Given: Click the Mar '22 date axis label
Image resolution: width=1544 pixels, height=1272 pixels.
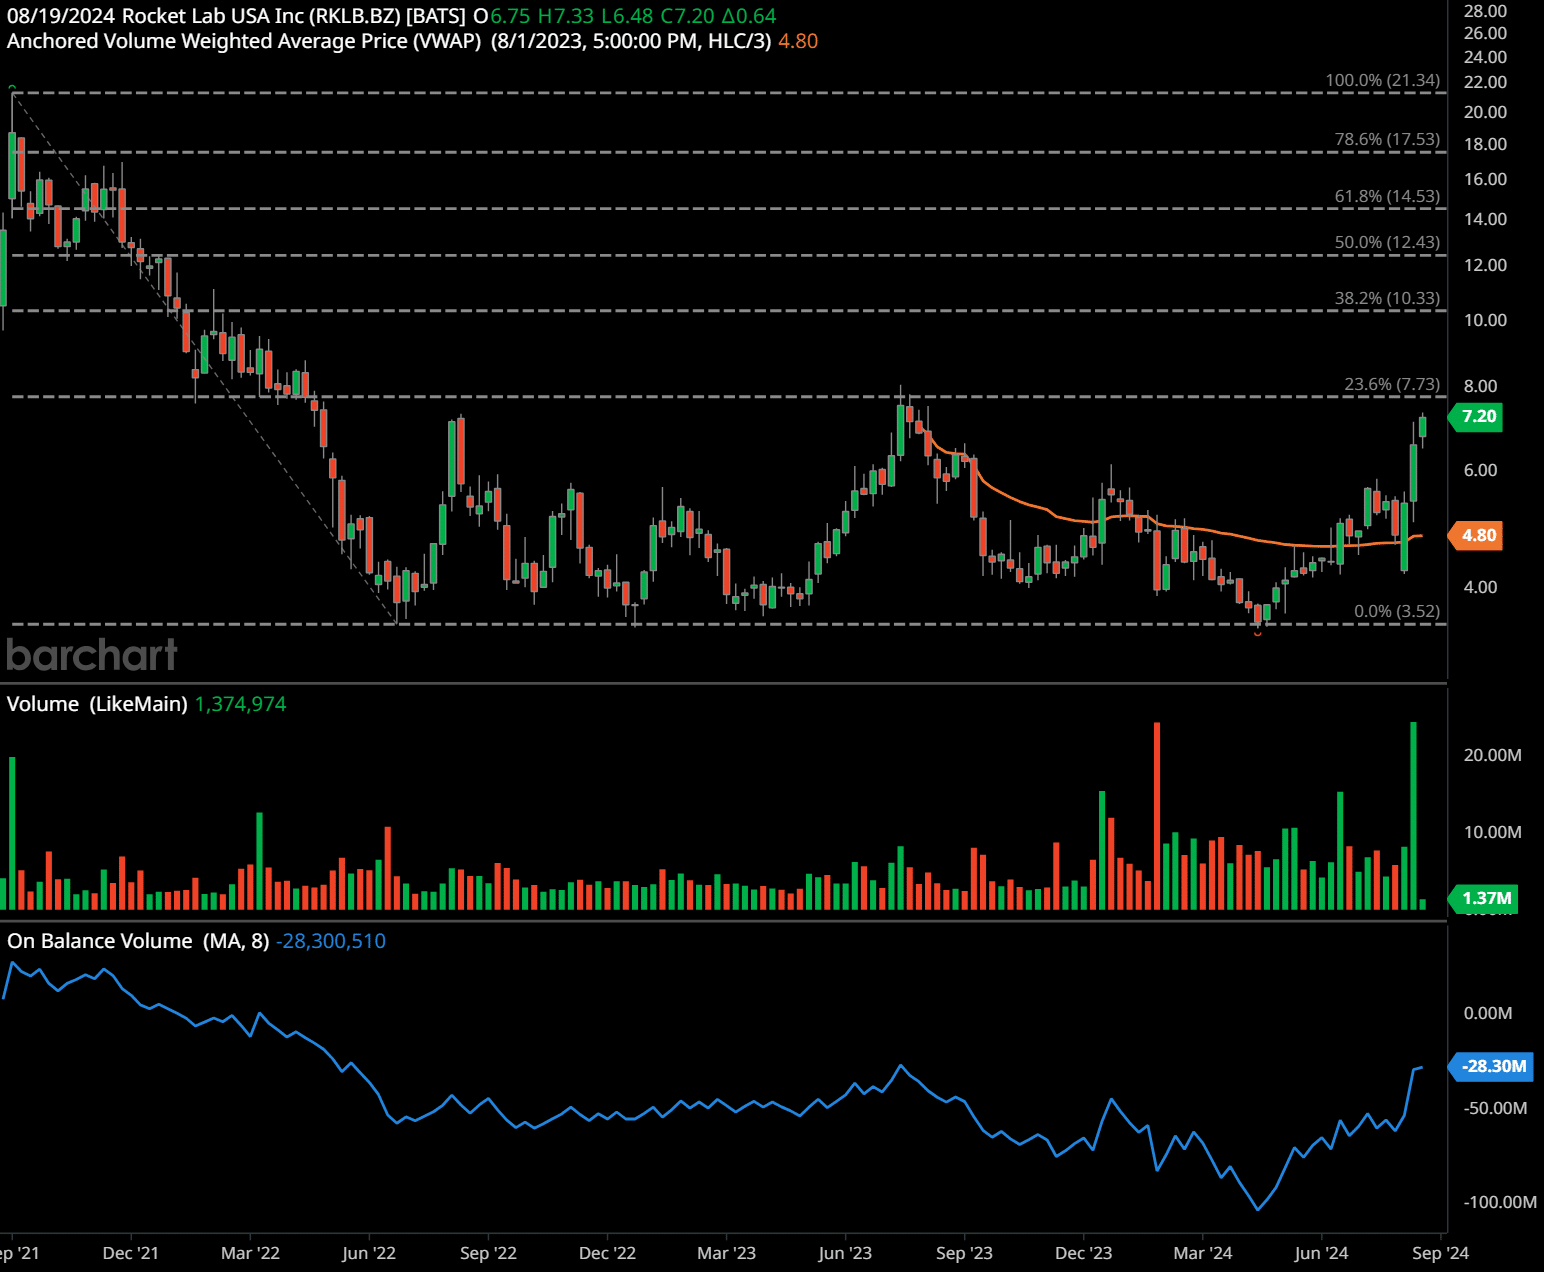Looking at the screenshot, I should coord(250,1253).
